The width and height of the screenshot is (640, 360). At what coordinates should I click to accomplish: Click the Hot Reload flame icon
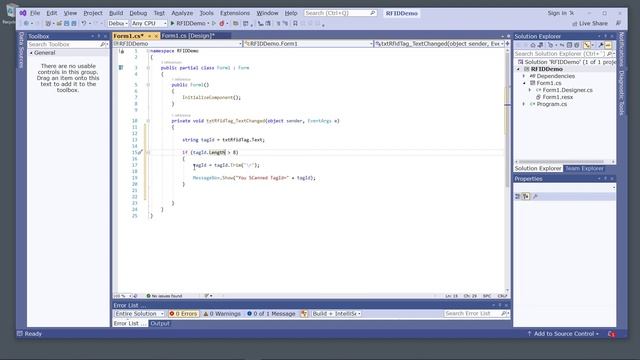(x=222, y=23)
